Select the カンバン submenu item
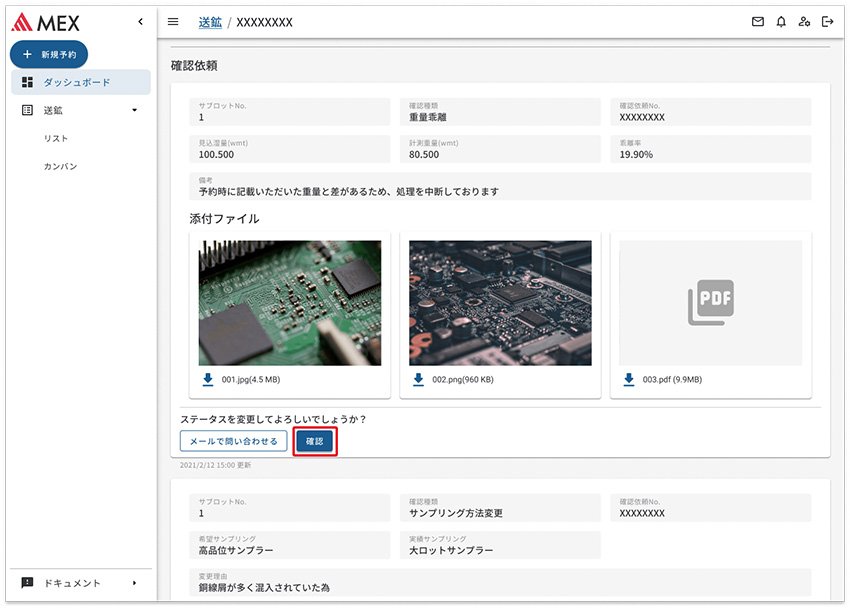This screenshot has width=850, height=608. click(x=60, y=166)
